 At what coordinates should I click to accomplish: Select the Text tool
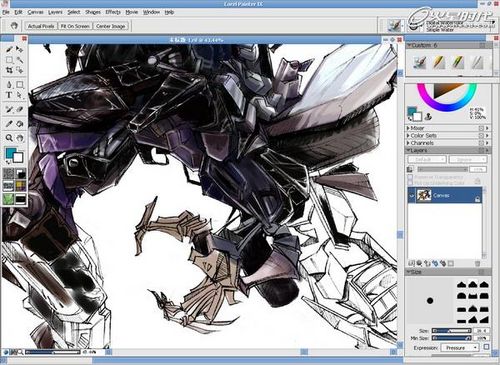coord(9,95)
